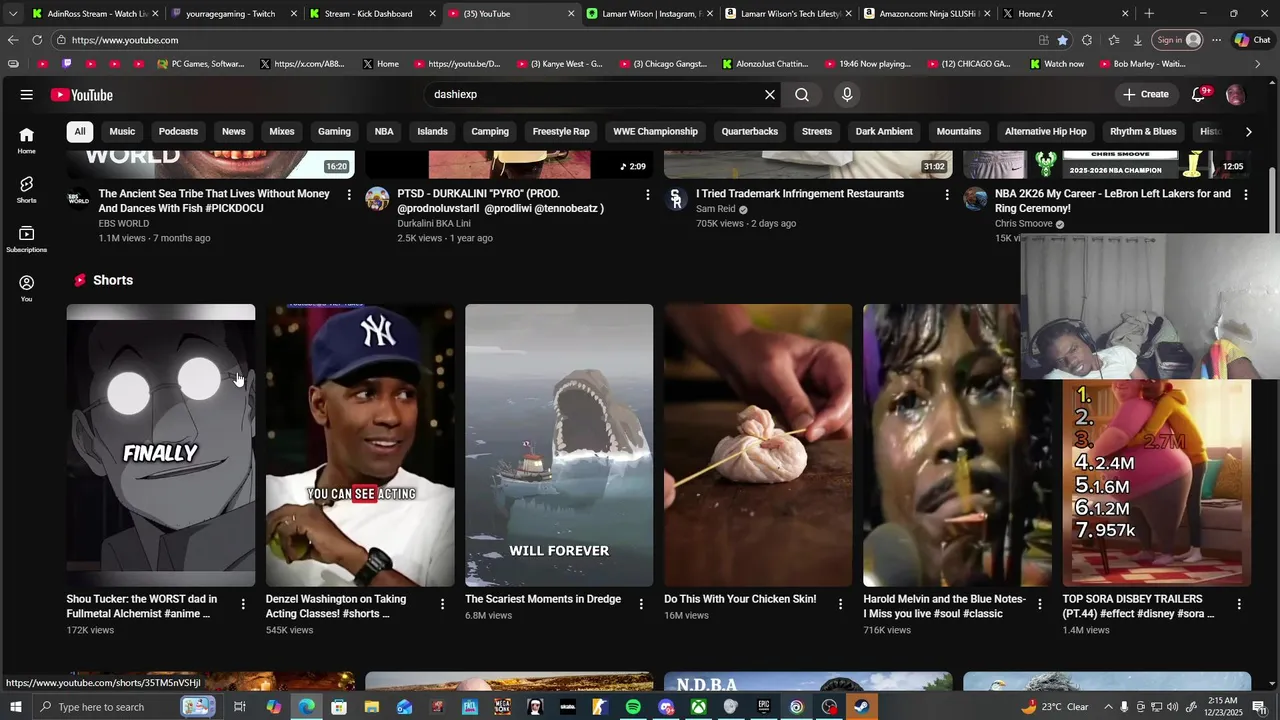Expand the bookmarks bar overflow chevron

tap(1257, 64)
